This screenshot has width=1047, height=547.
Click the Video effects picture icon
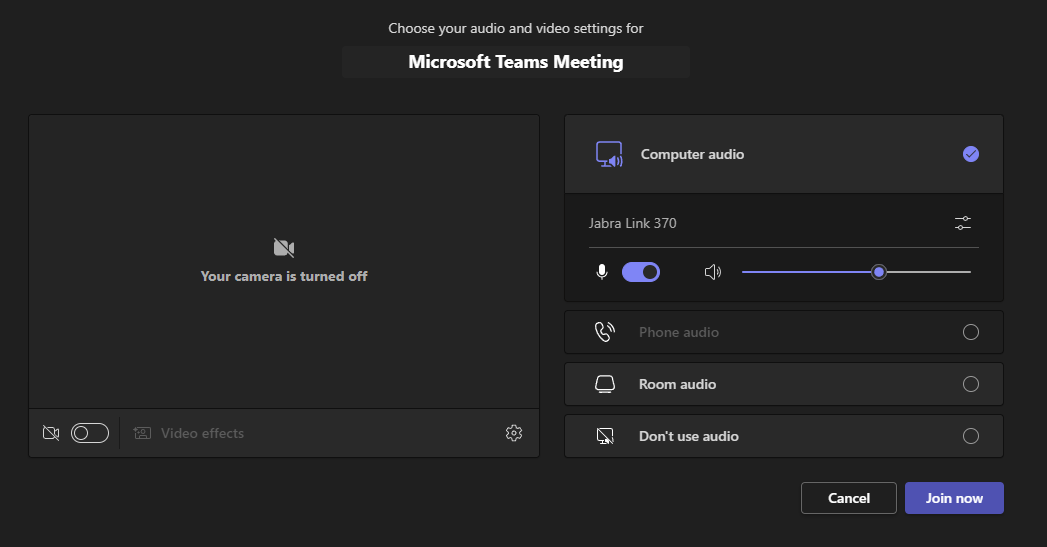(x=142, y=433)
